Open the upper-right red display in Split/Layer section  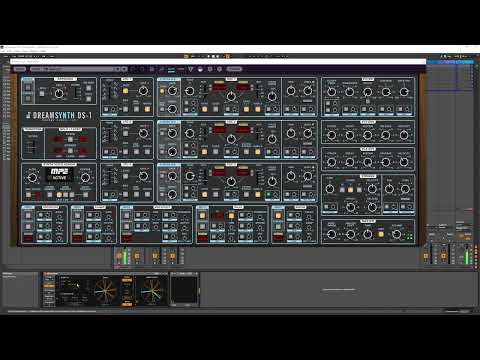[x=83, y=139]
